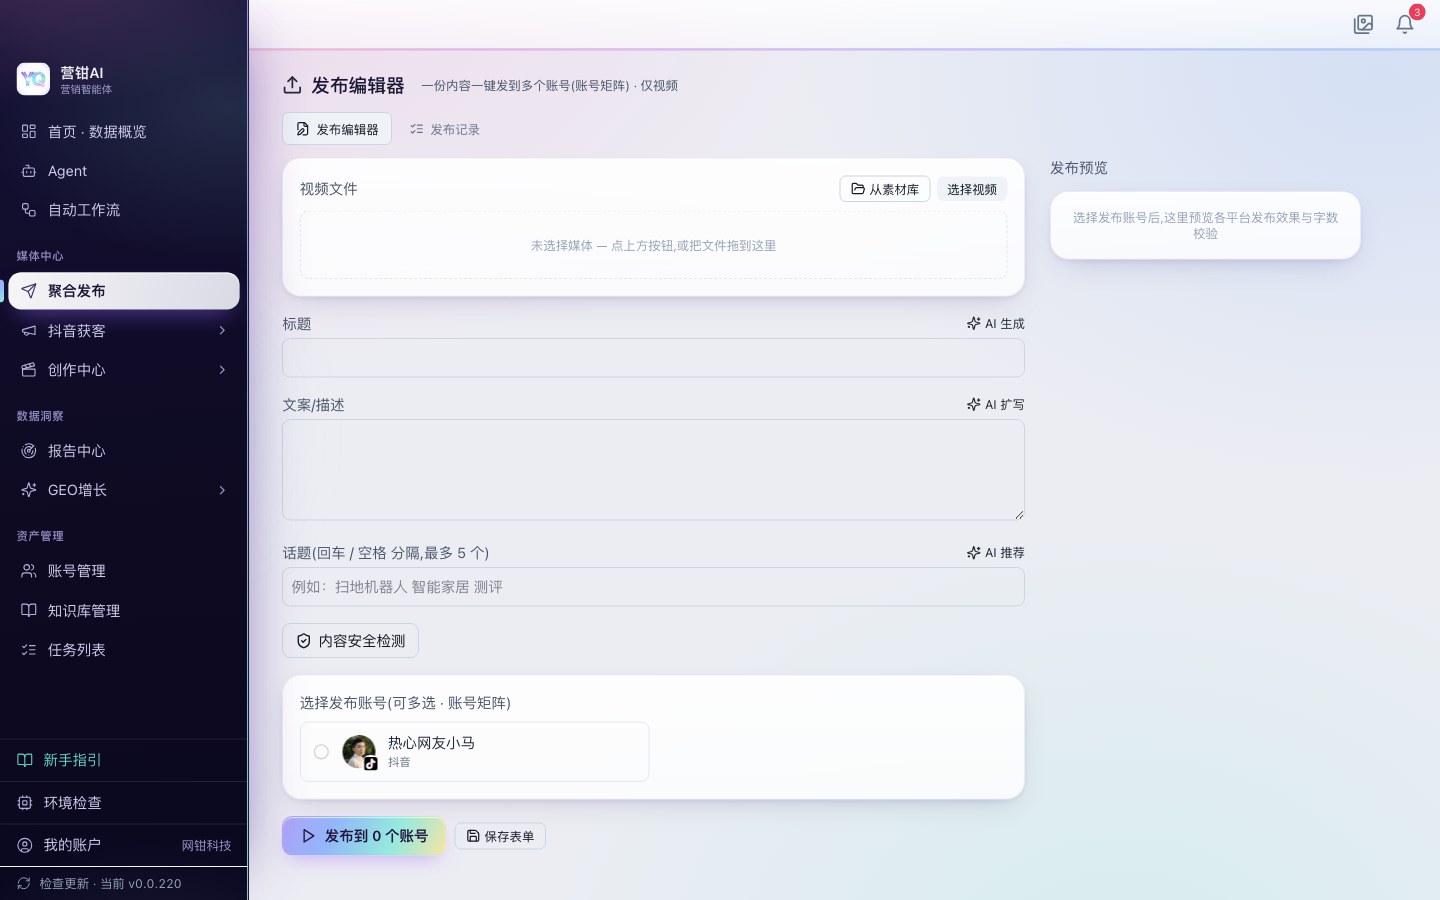The width and height of the screenshot is (1440, 900).
Task: Click the 首页 · 数据概览 dashboard icon
Action: coord(29,131)
